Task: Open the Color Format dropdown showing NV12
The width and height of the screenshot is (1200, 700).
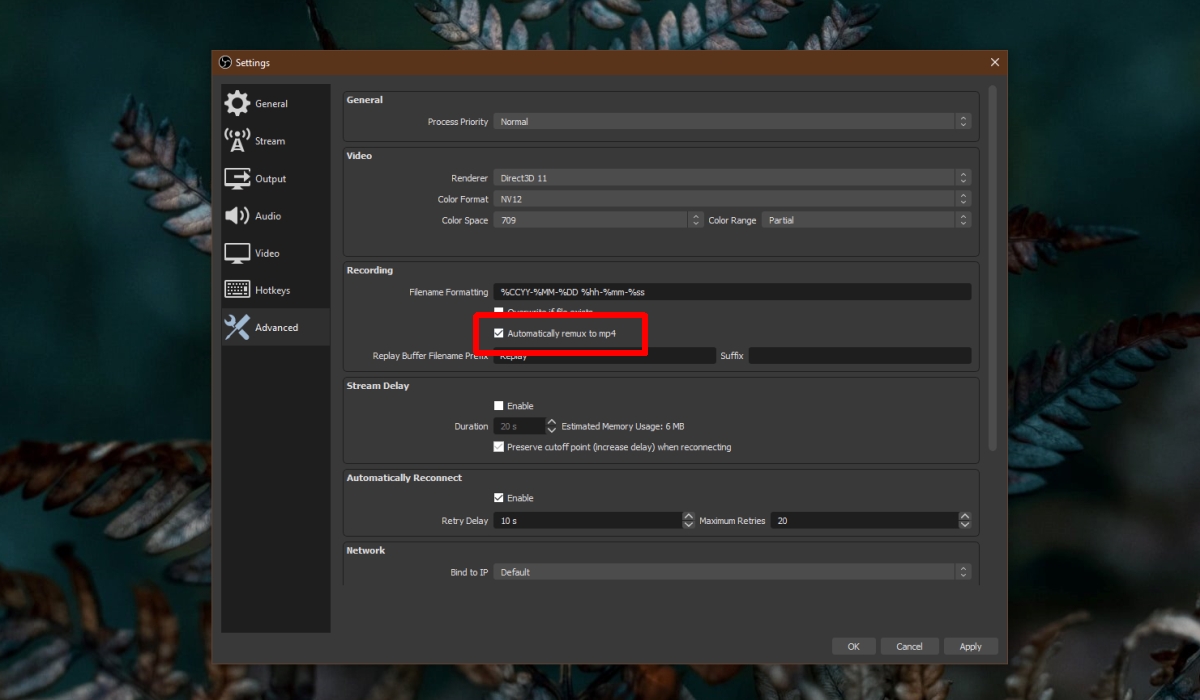Action: (x=732, y=199)
